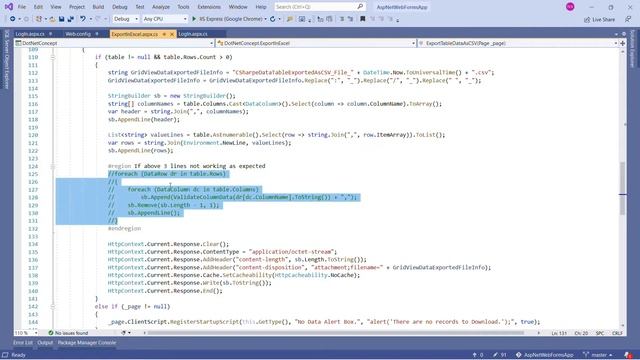This screenshot has height=360, width=640.
Task: Open the 110 % zoom dropdown
Action: pyautogui.click(x=26, y=333)
